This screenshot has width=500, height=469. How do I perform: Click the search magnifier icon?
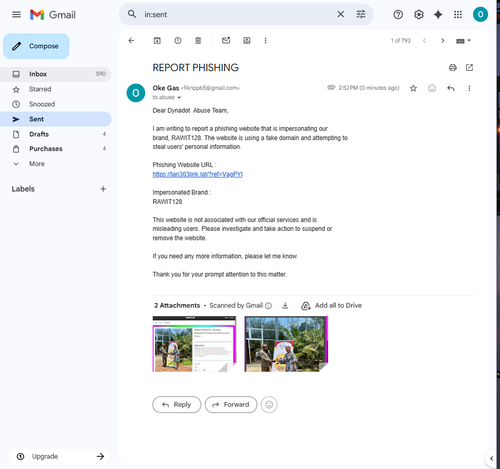coord(132,14)
